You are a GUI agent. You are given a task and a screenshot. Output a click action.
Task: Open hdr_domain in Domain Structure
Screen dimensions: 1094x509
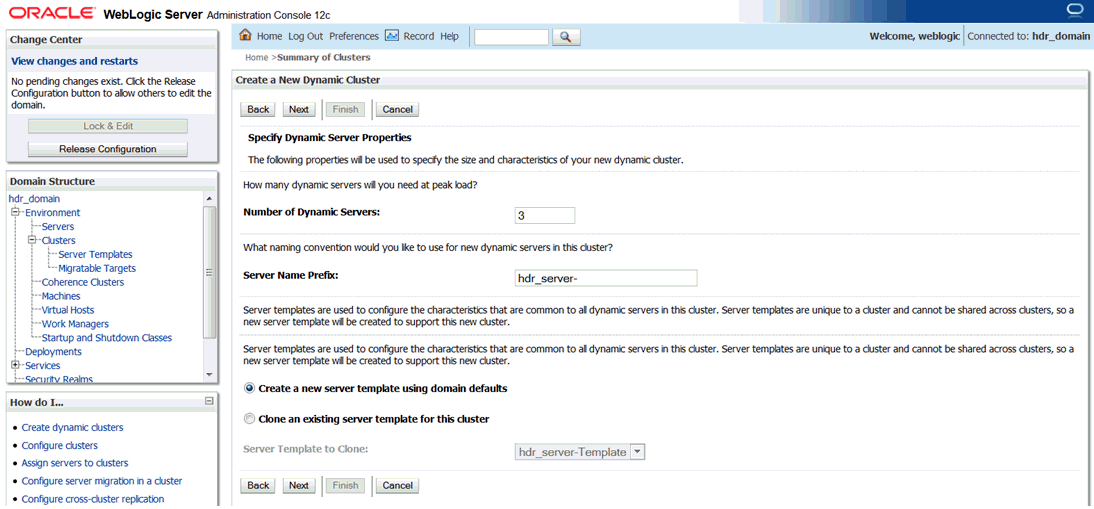point(34,199)
